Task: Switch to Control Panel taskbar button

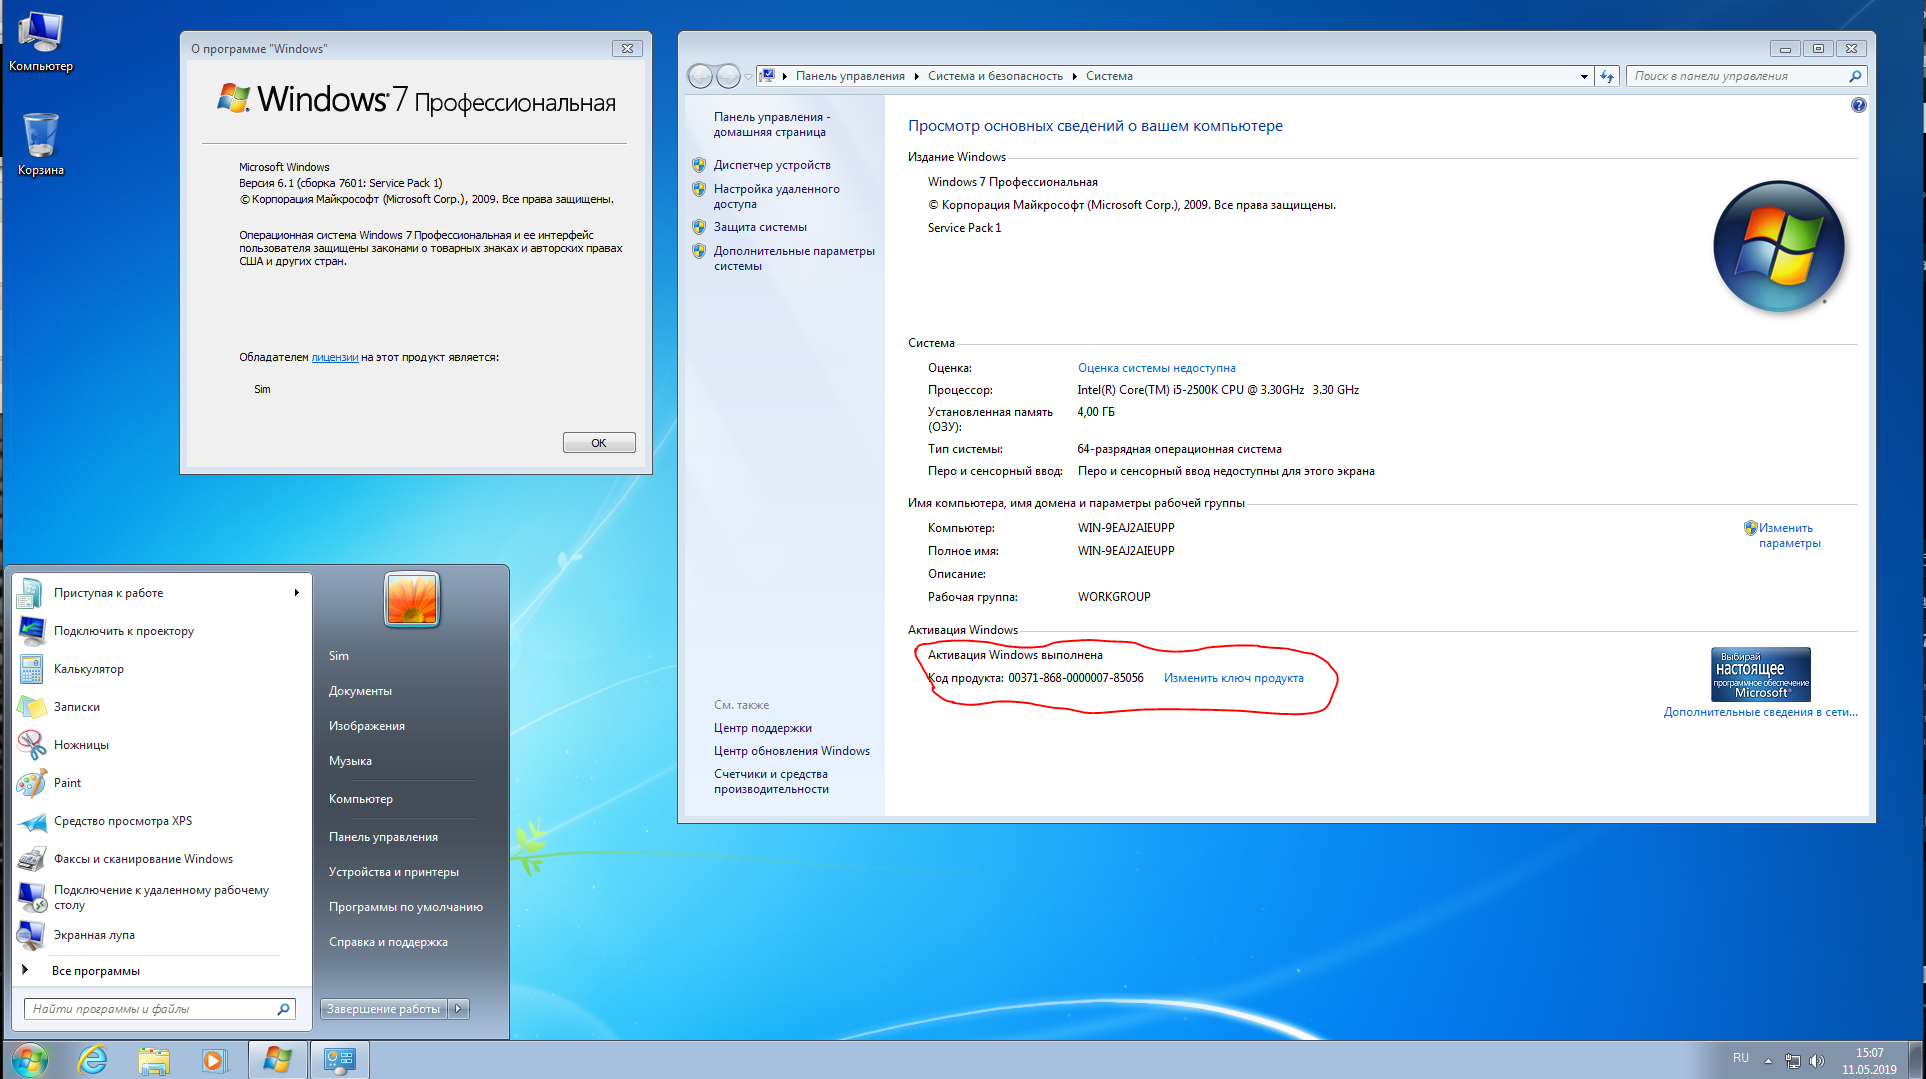Action: click(x=340, y=1060)
